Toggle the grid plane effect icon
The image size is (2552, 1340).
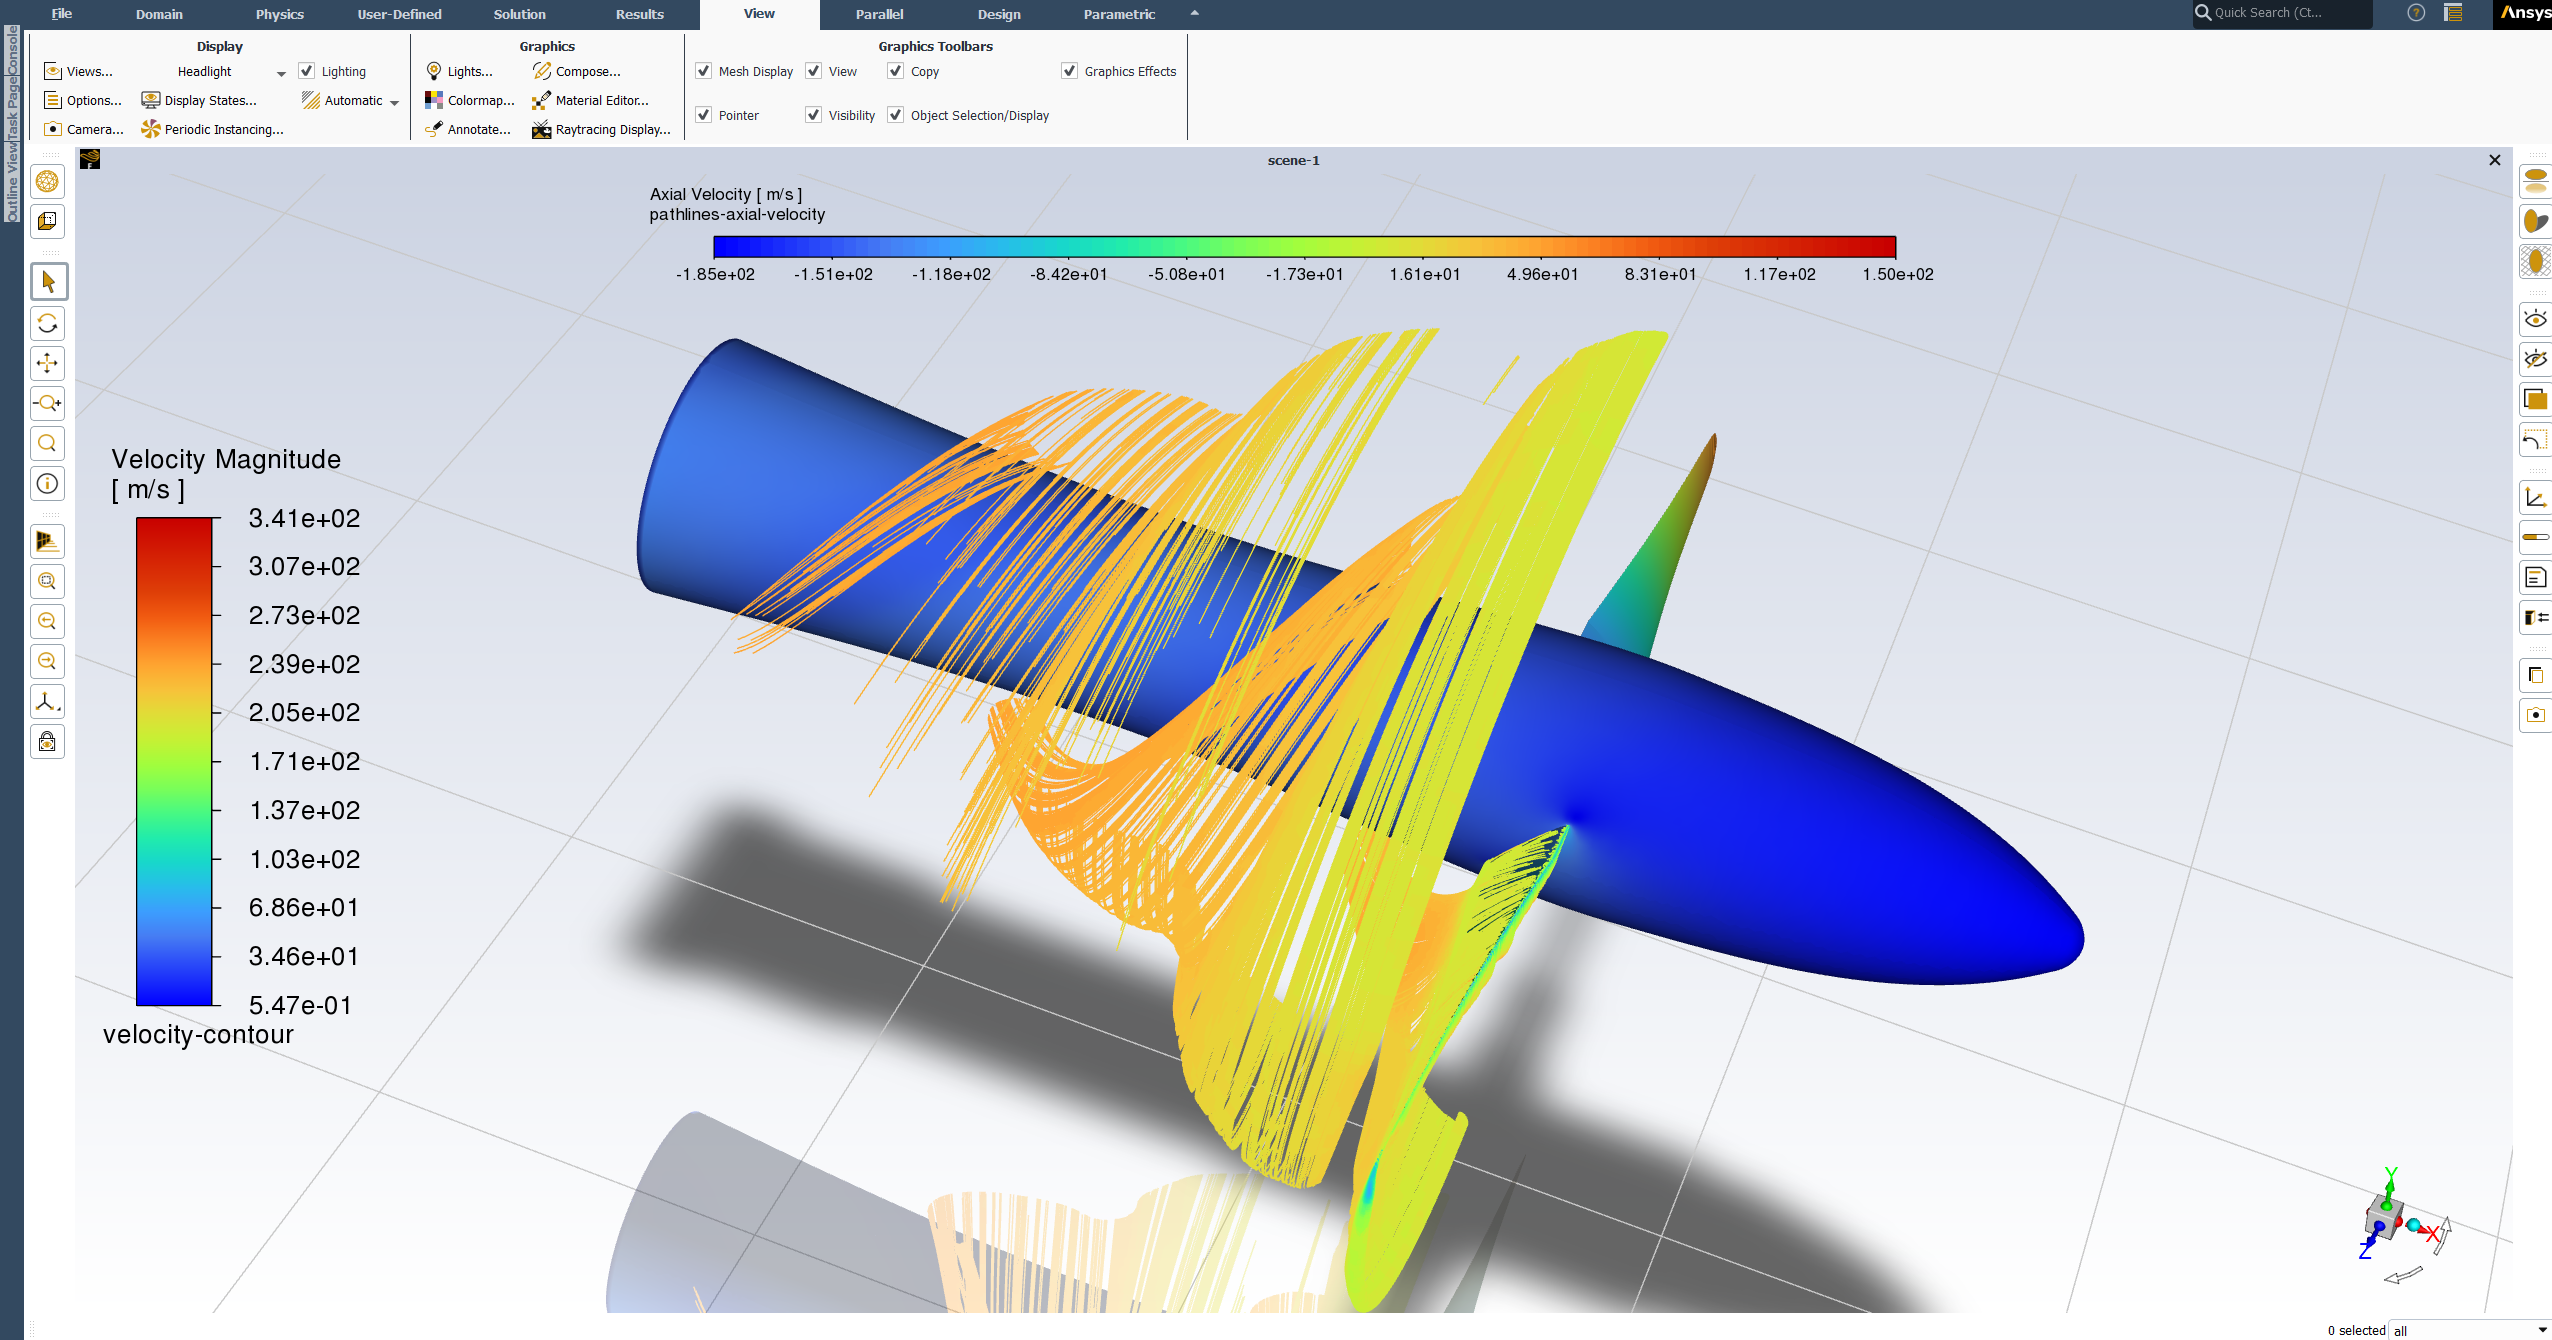[x=2536, y=261]
